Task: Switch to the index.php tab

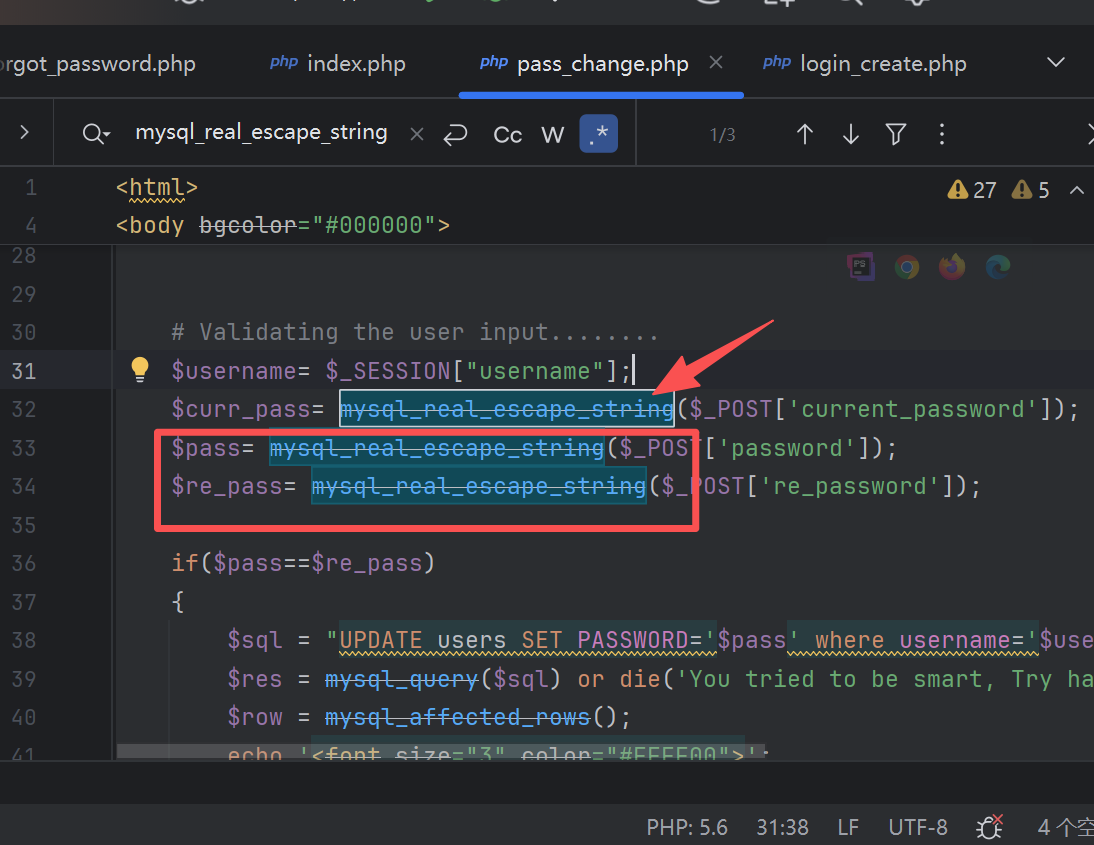Action: point(338,63)
